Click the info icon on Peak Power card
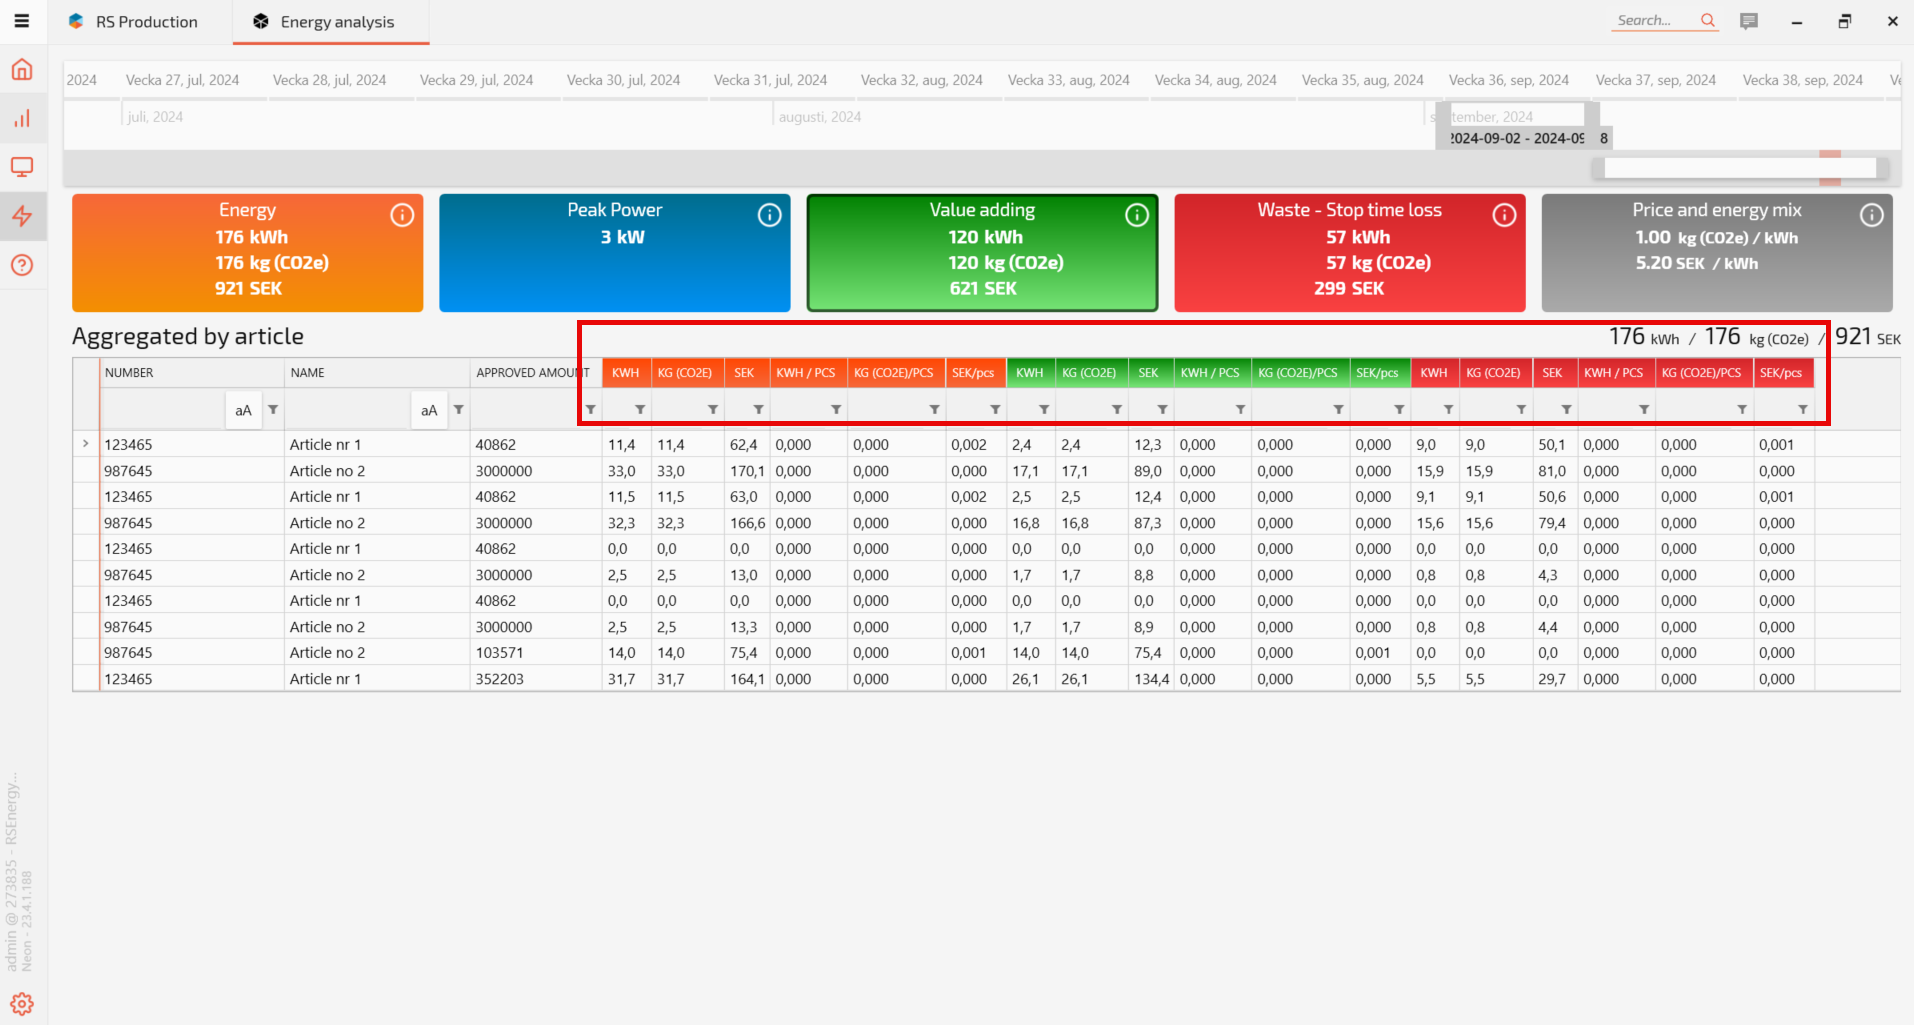This screenshot has width=1914, height=1025. [x=769, y=215]
